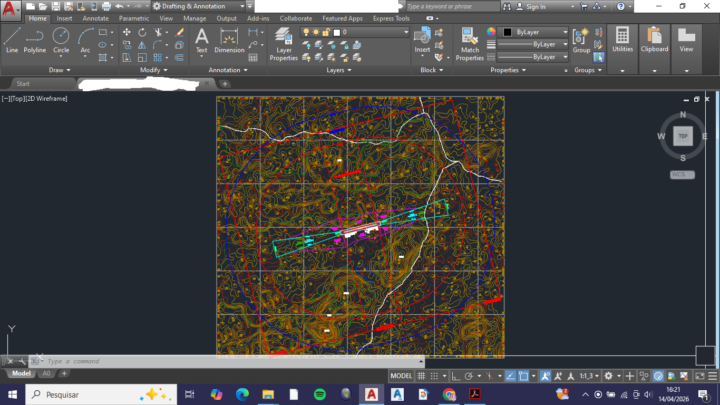Open the Express Tools ribbon tab
This screenshot has width=720, height=405.
(391, 18)
